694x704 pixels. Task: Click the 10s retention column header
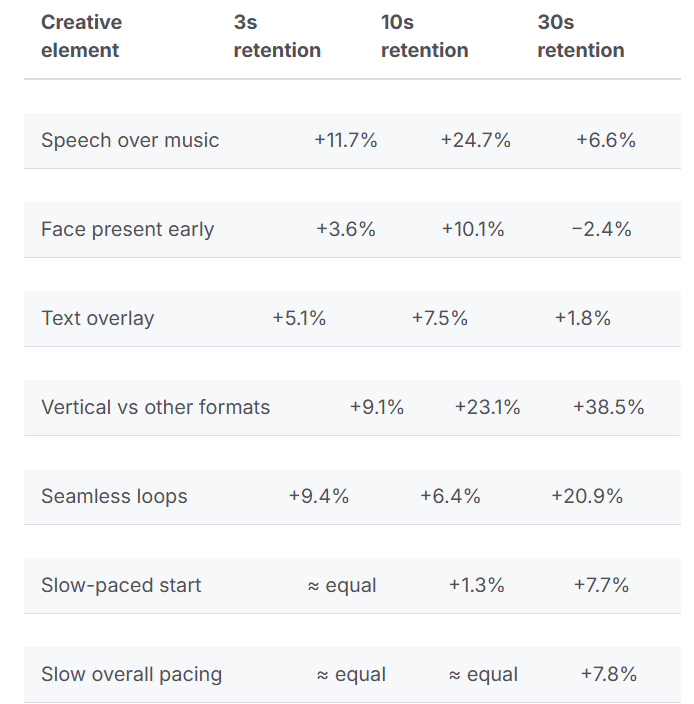pyautogui.click(x=424, y=36)
